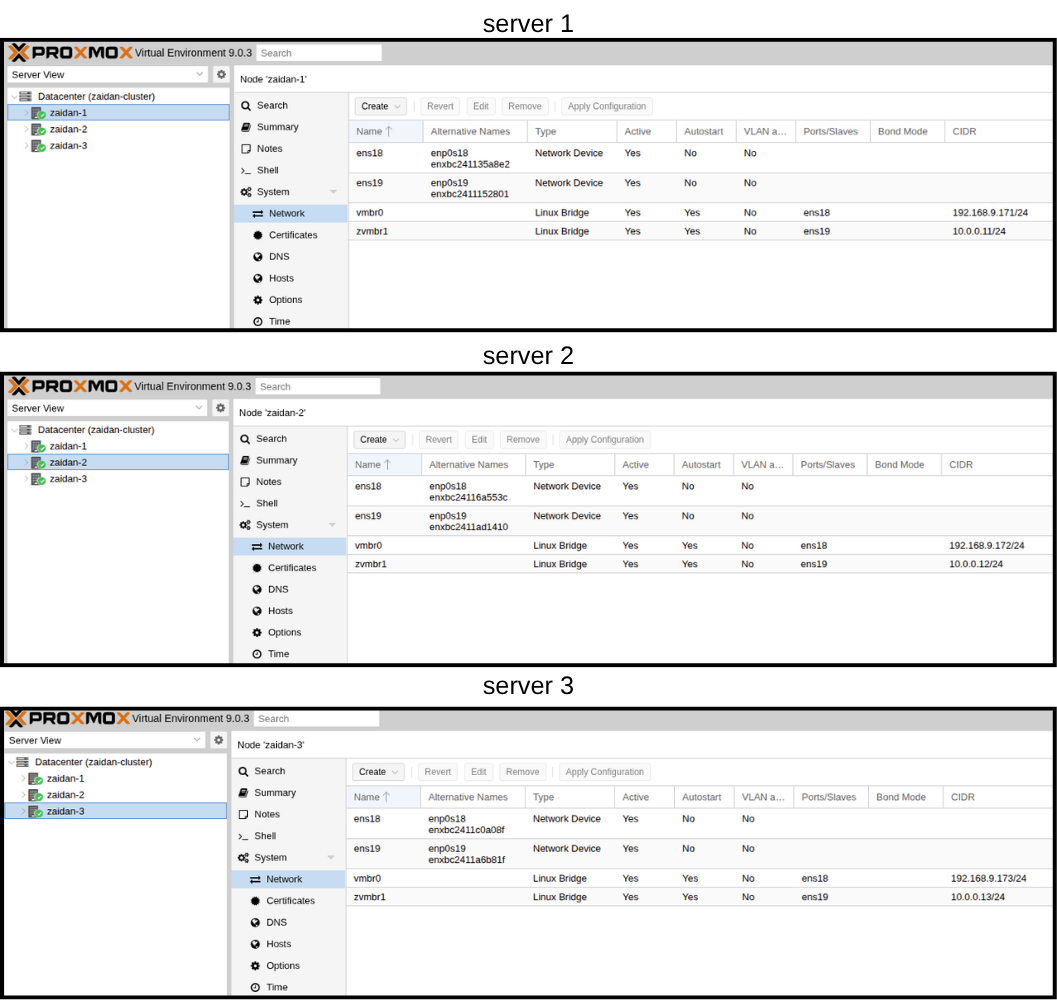This screenshot has width=1057, height=1000.
Task: Collapse the System section arrow in zaidan-3 sidebar
Action: [331, 858]
